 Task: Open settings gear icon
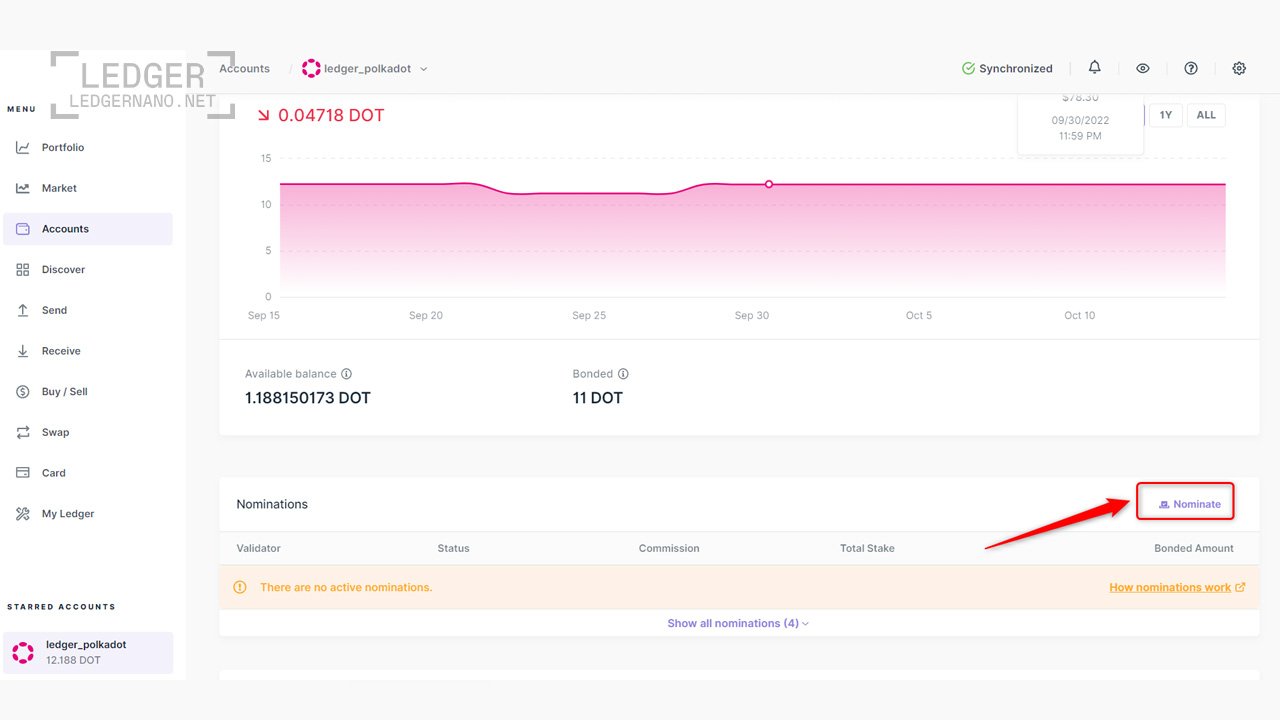click(1239, 68)
